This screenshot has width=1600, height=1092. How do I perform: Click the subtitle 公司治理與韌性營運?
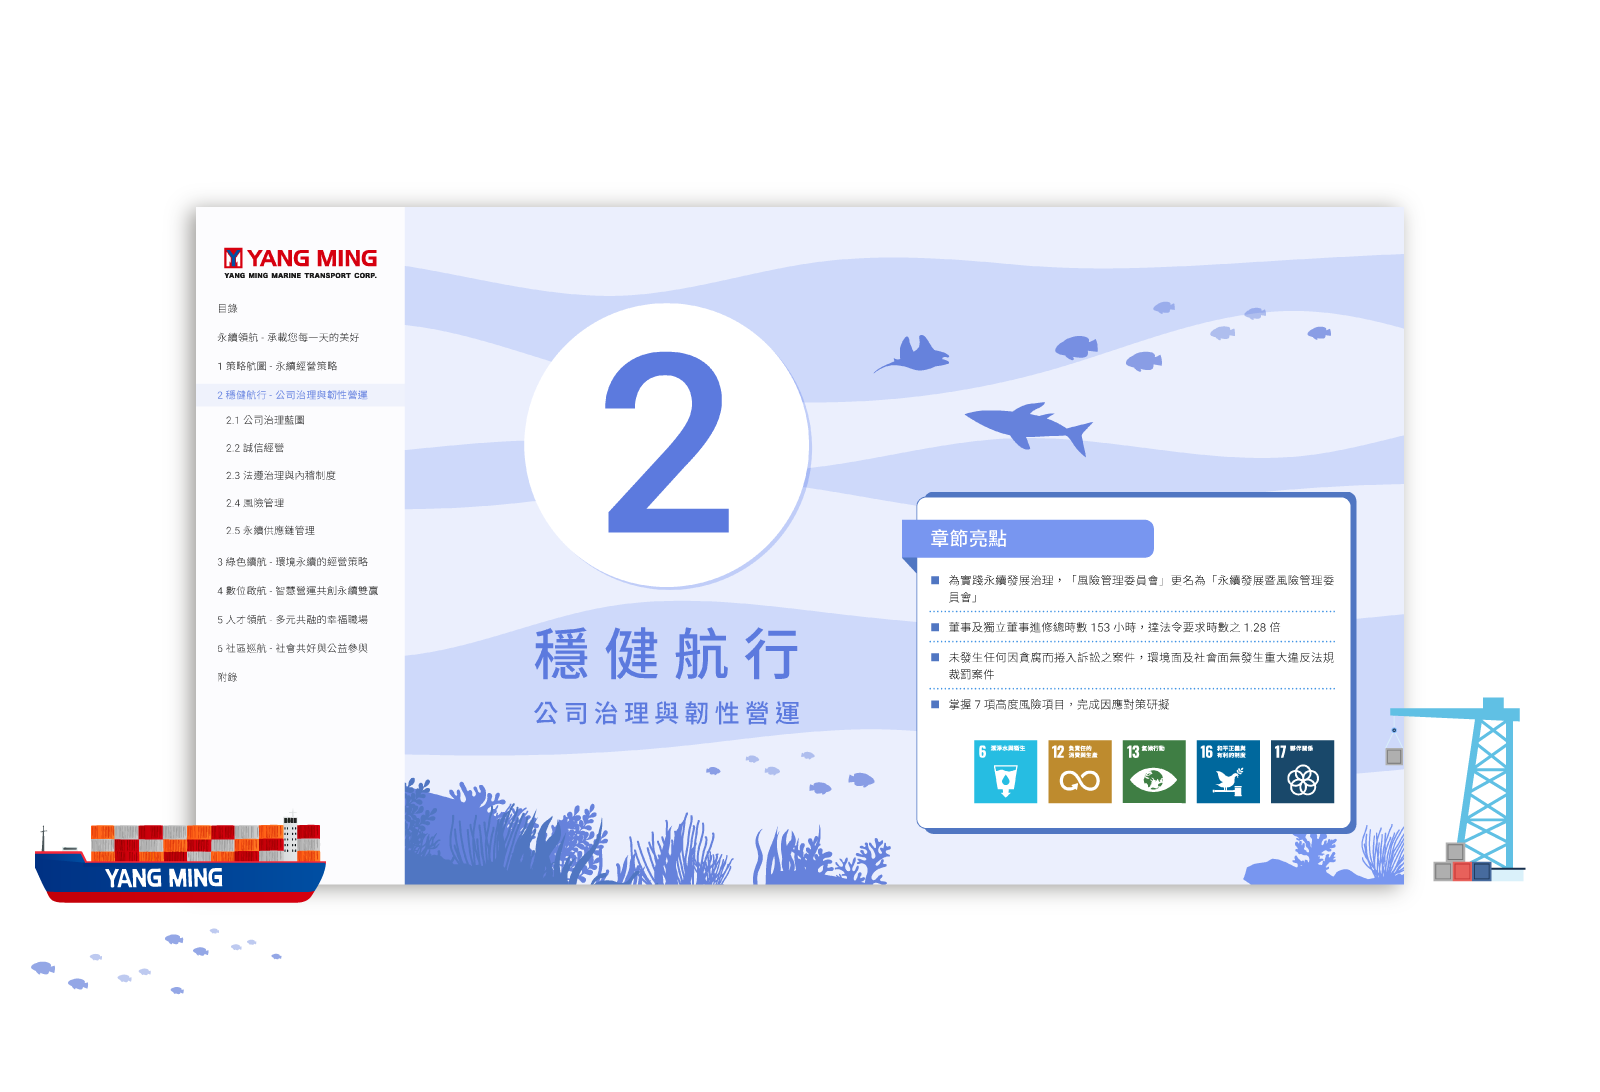point(667,713)
